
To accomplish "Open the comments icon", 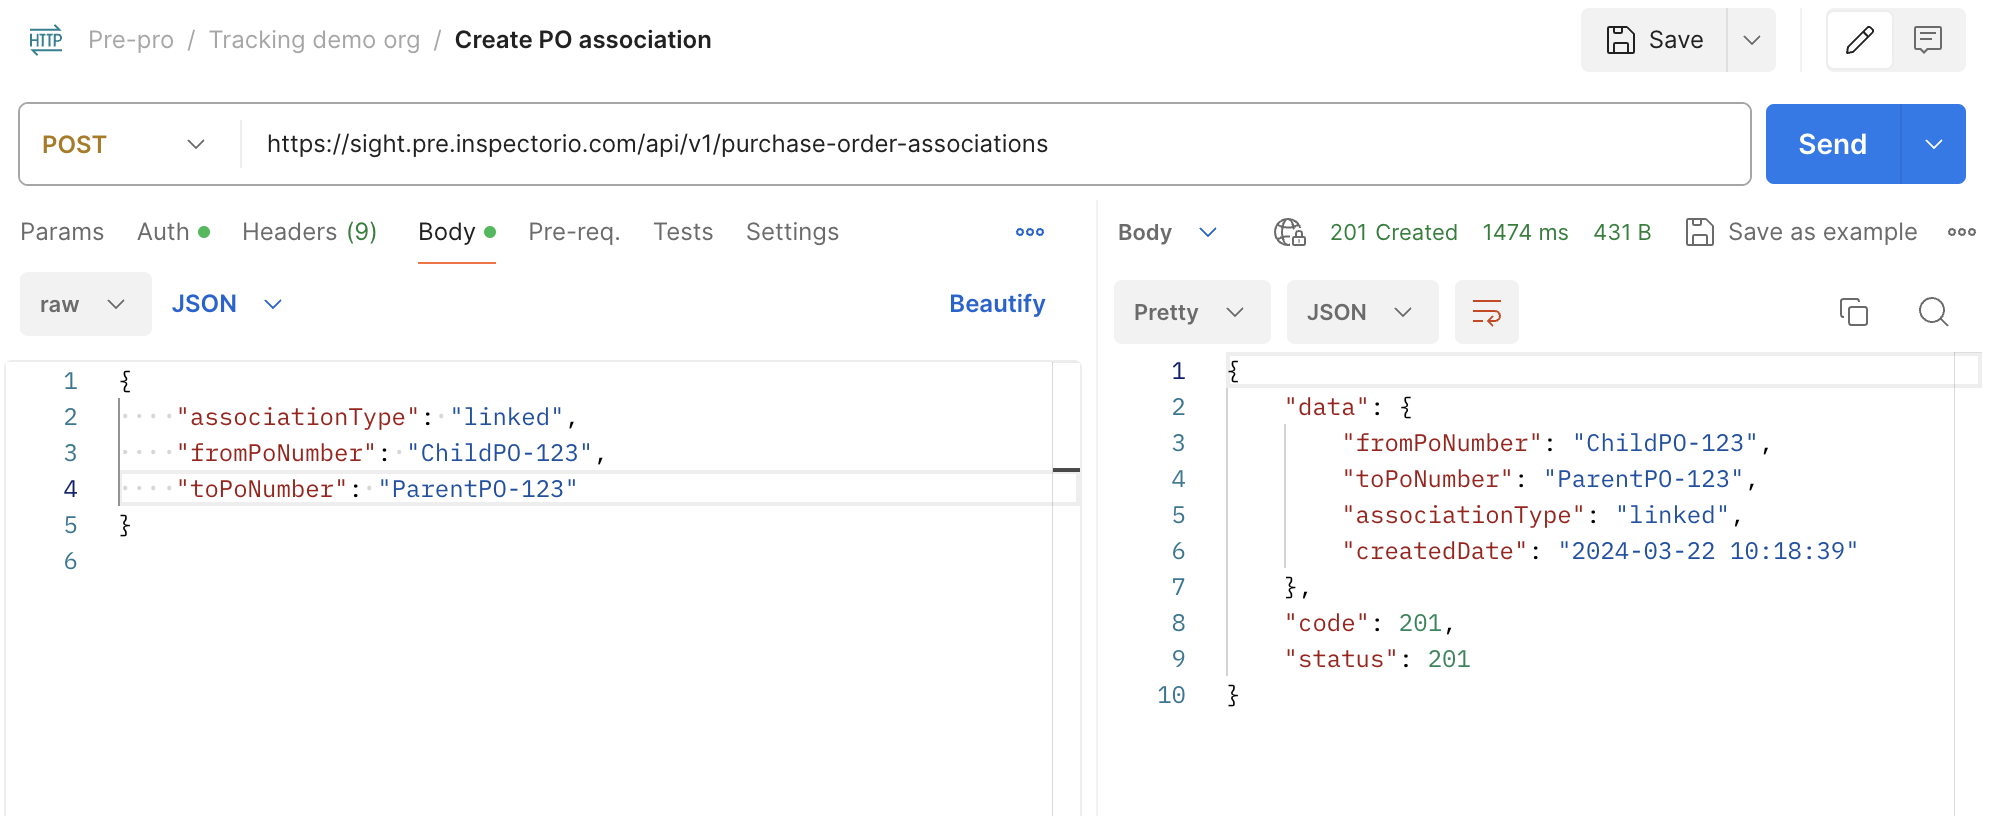I will (1928, 40).
